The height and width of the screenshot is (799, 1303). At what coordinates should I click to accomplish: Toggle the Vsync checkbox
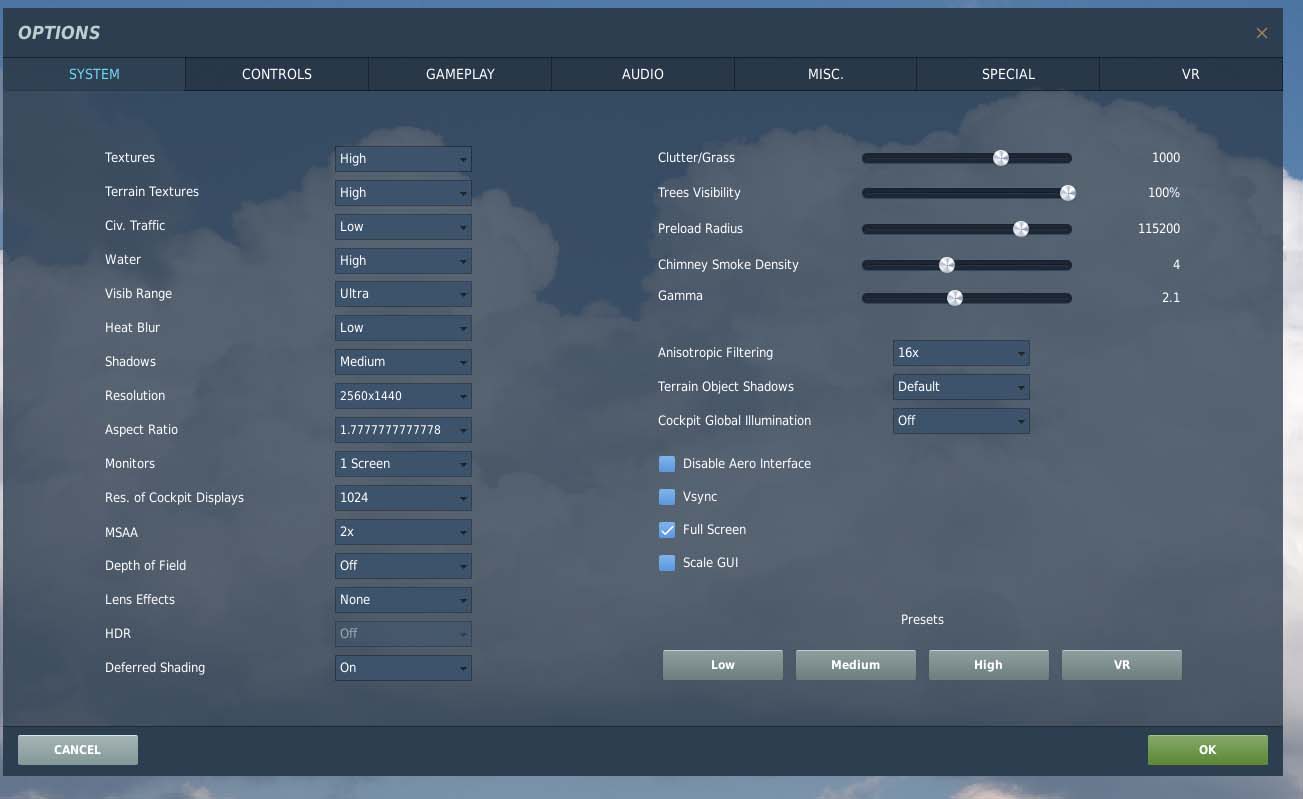[667, 497]
